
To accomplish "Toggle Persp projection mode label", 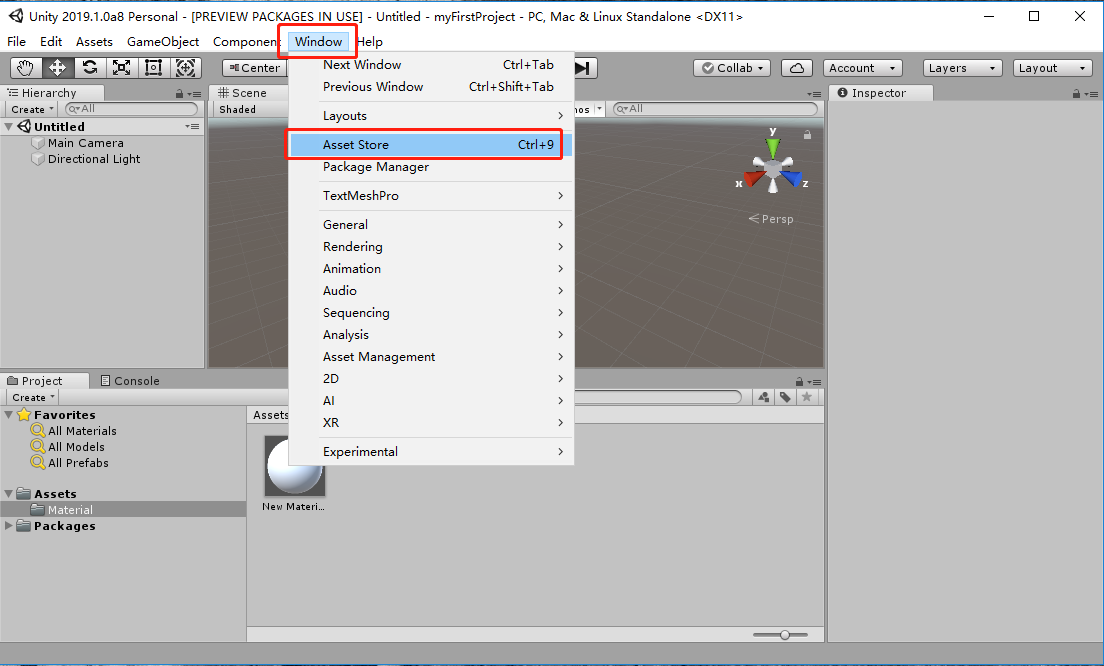I will (x=771, y=219).
